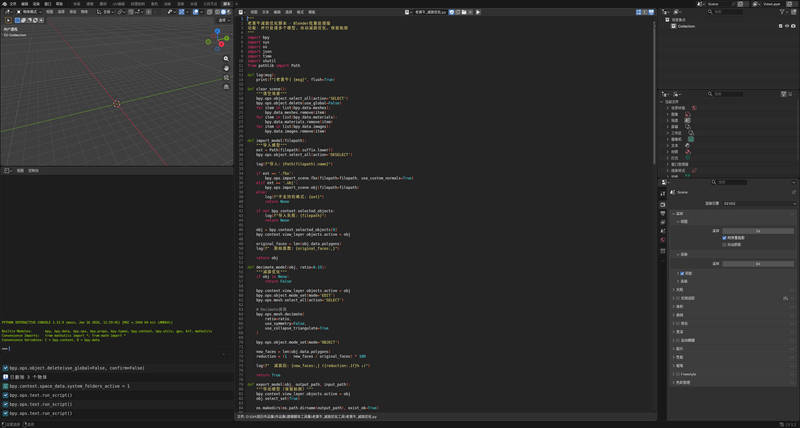The image size is (800, 428).
Task: Open the 帮助 menu in top bar
Action: (59, 4)
